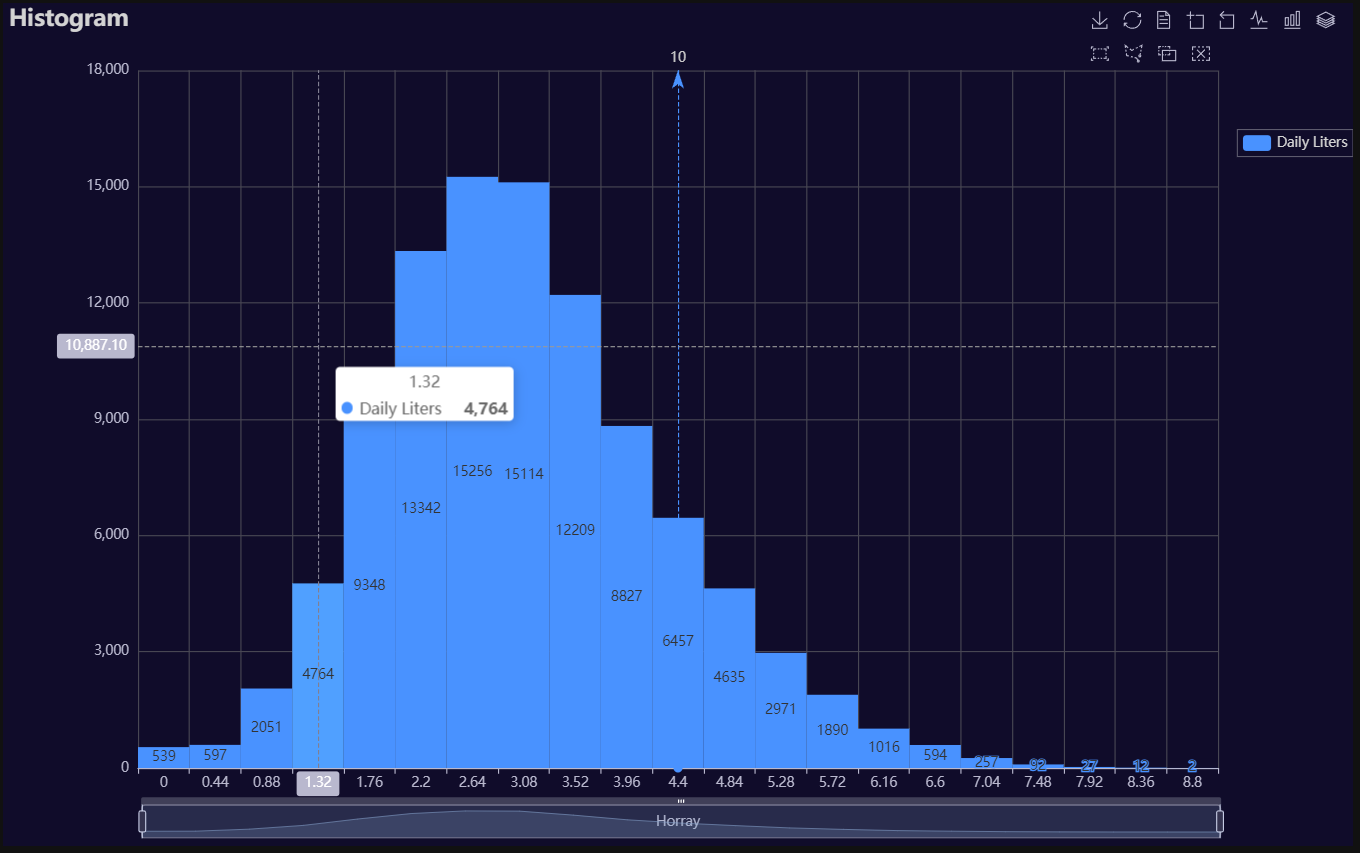1360x853 pixels.
Task: Toggle the stack layers icon
Action: (x=1326, y=20)
